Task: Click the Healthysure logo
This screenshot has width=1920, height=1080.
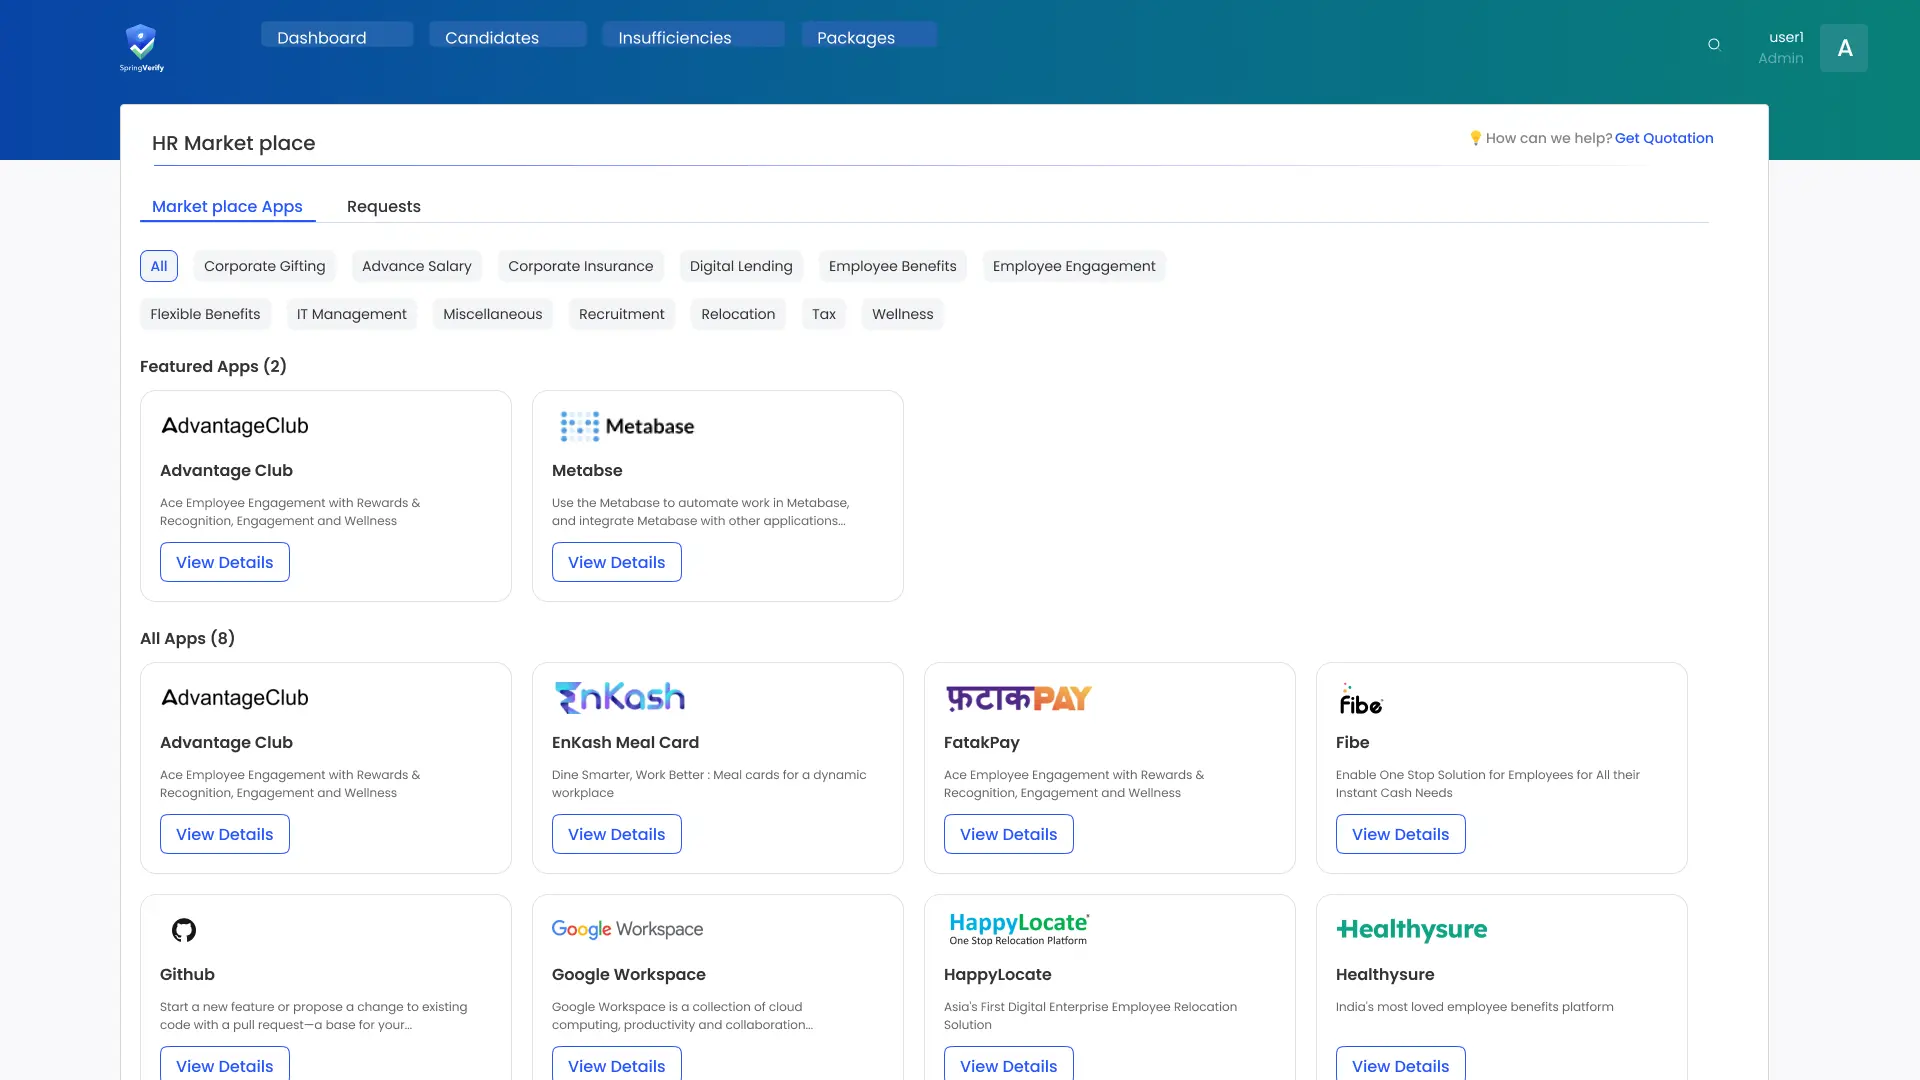Action: 1412,929
